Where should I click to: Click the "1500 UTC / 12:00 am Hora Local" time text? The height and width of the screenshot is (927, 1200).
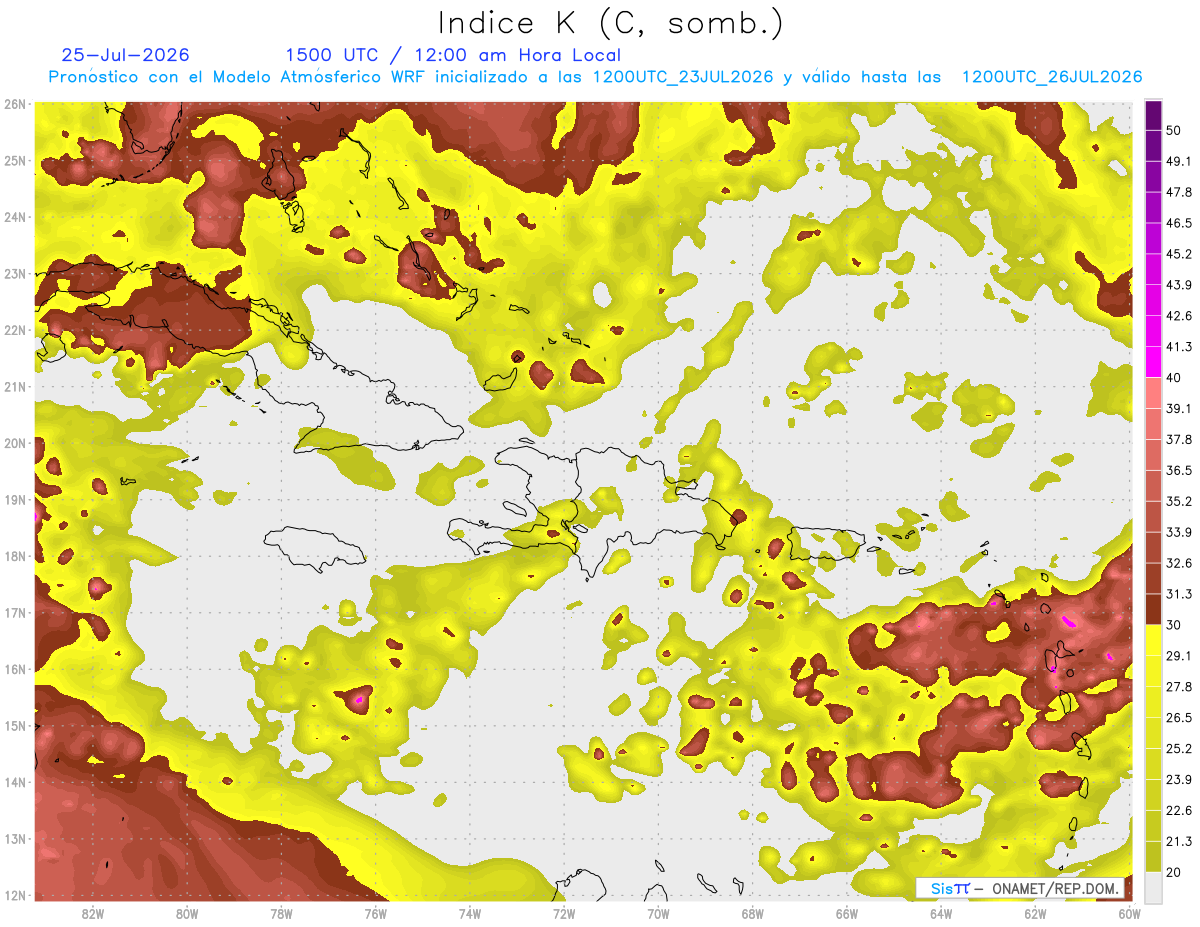[453, 55]
